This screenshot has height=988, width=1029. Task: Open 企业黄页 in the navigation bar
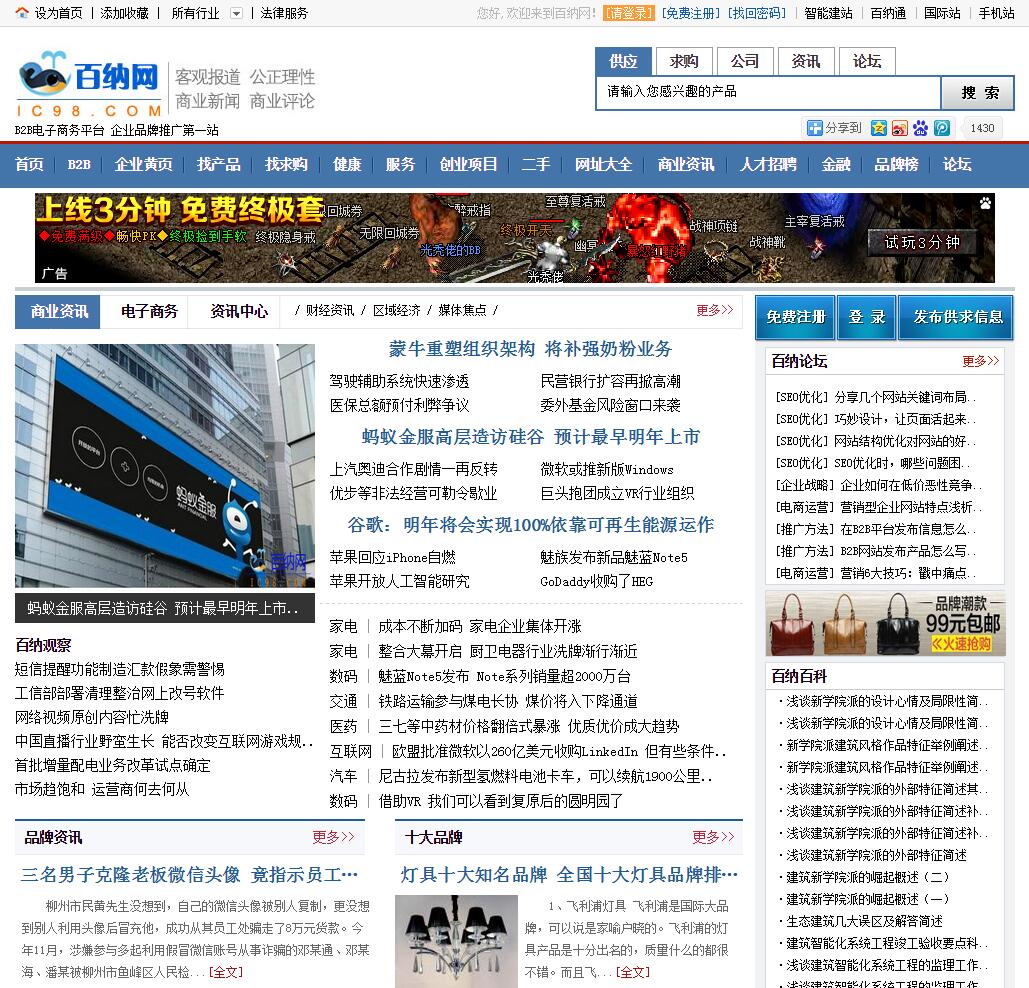143,164
